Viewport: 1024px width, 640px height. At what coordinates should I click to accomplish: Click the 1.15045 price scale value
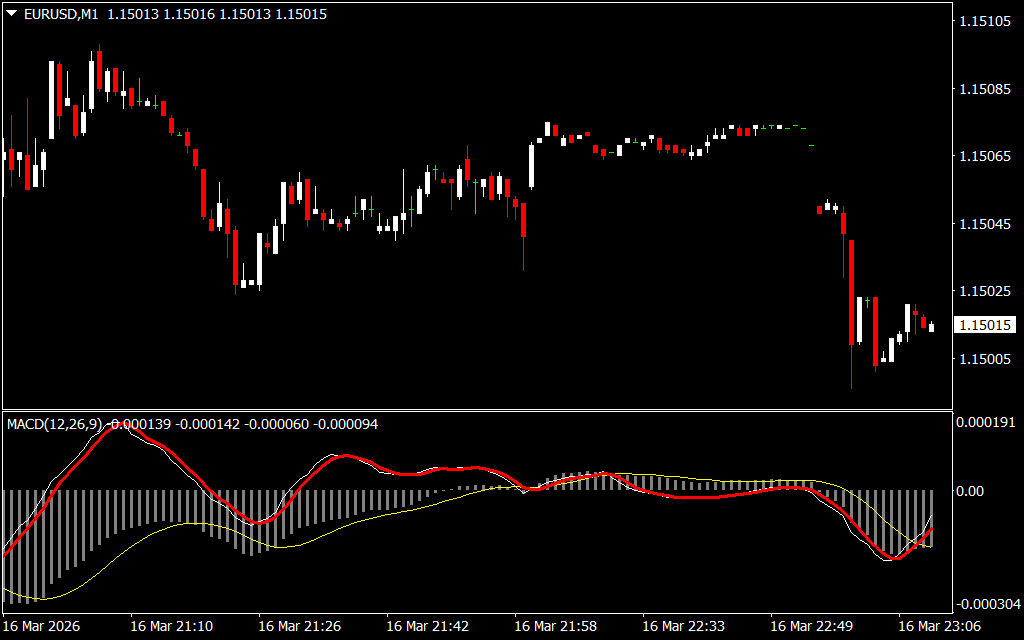point(987,224)
